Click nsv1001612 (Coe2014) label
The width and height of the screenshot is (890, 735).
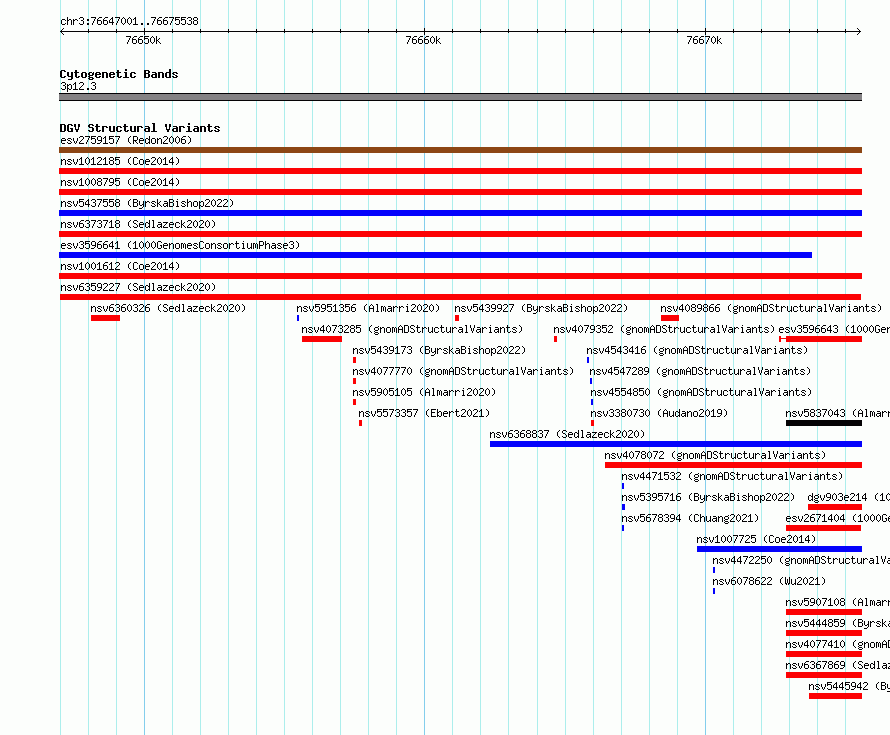(120, 266)
